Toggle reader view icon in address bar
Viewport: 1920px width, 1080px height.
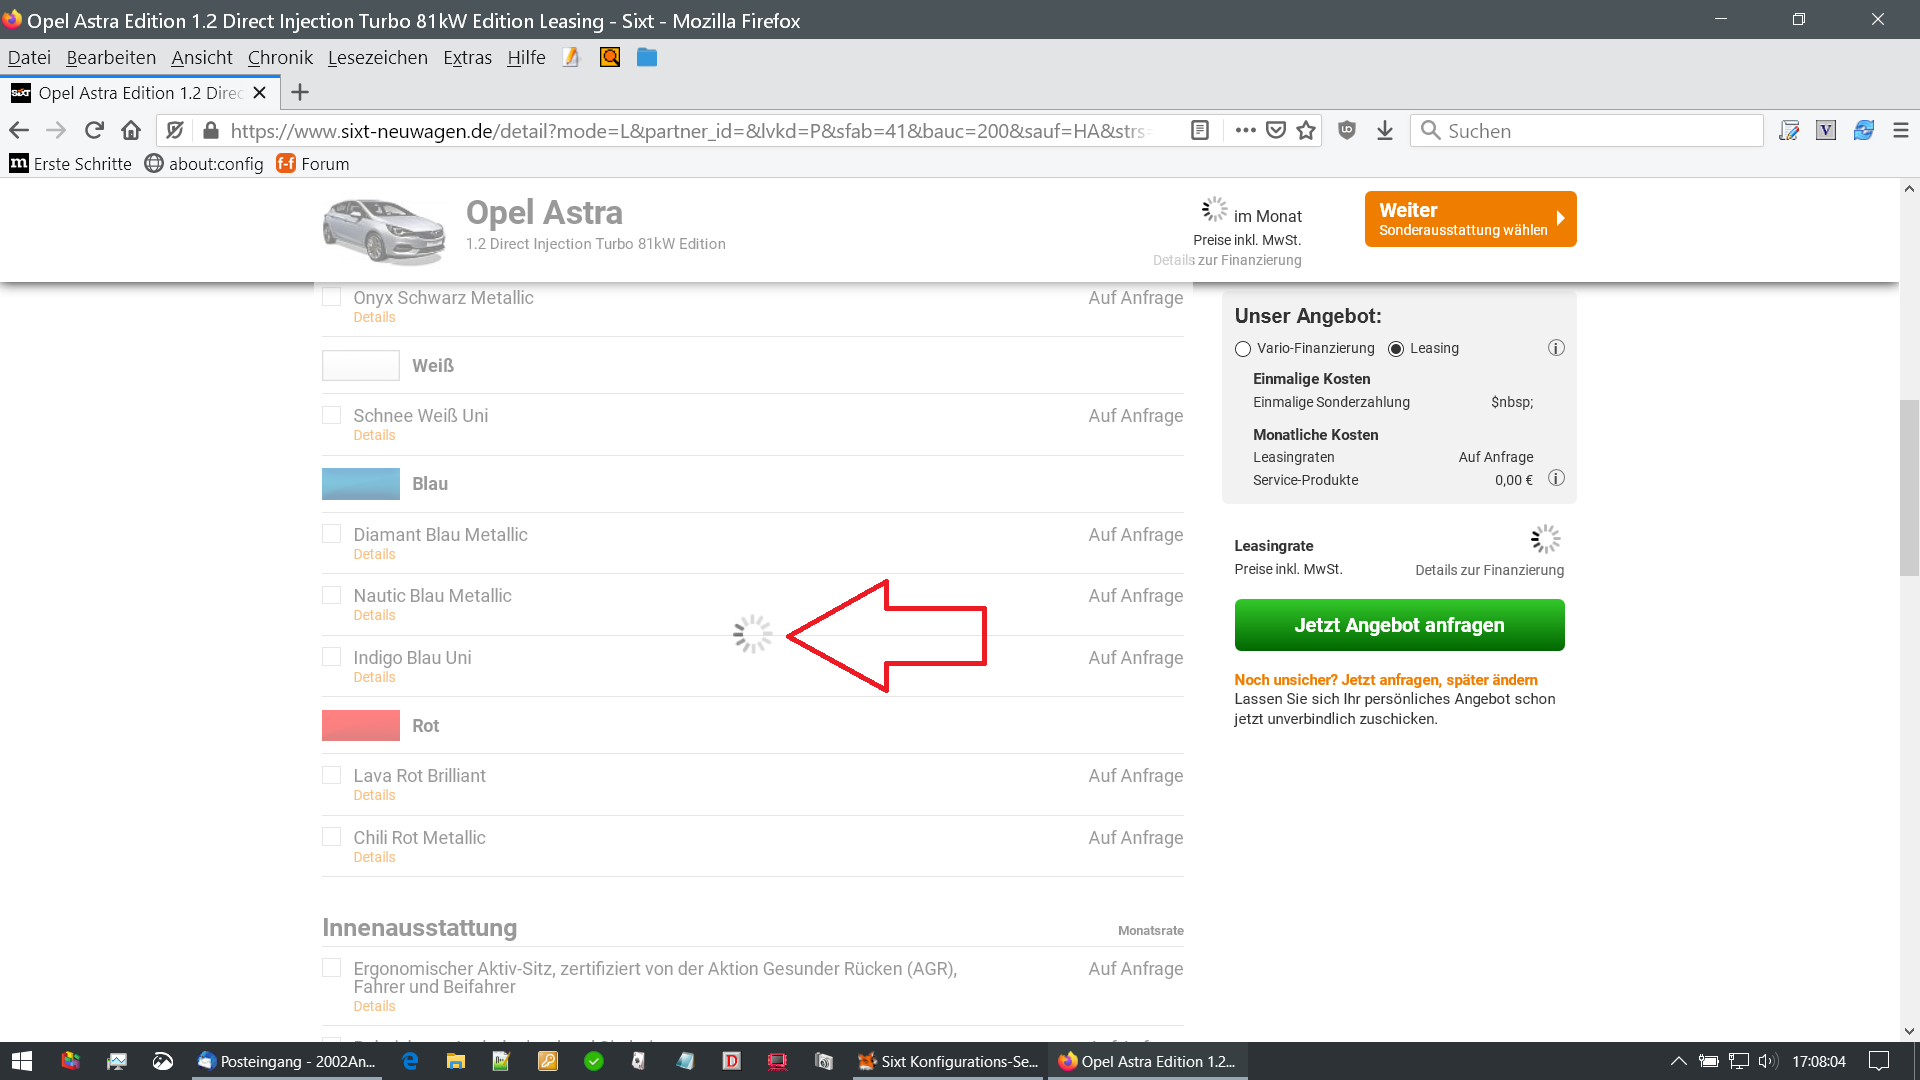click(x=1200, y=131)
